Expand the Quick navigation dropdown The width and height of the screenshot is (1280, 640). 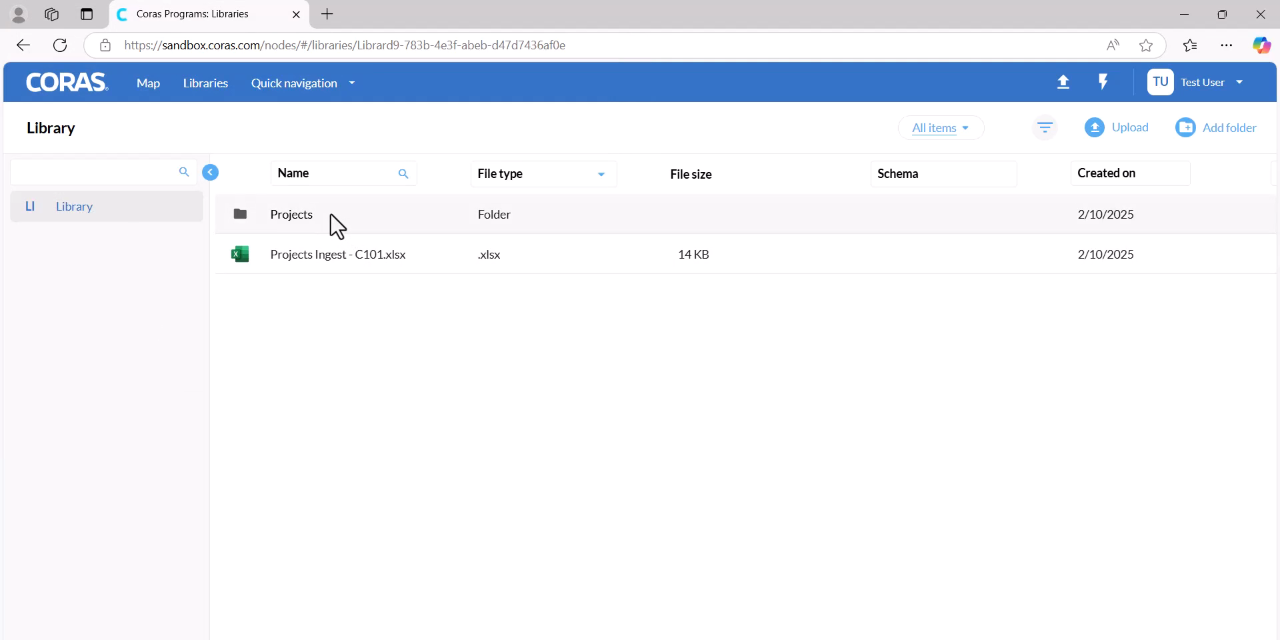click(x=303, y=83)
